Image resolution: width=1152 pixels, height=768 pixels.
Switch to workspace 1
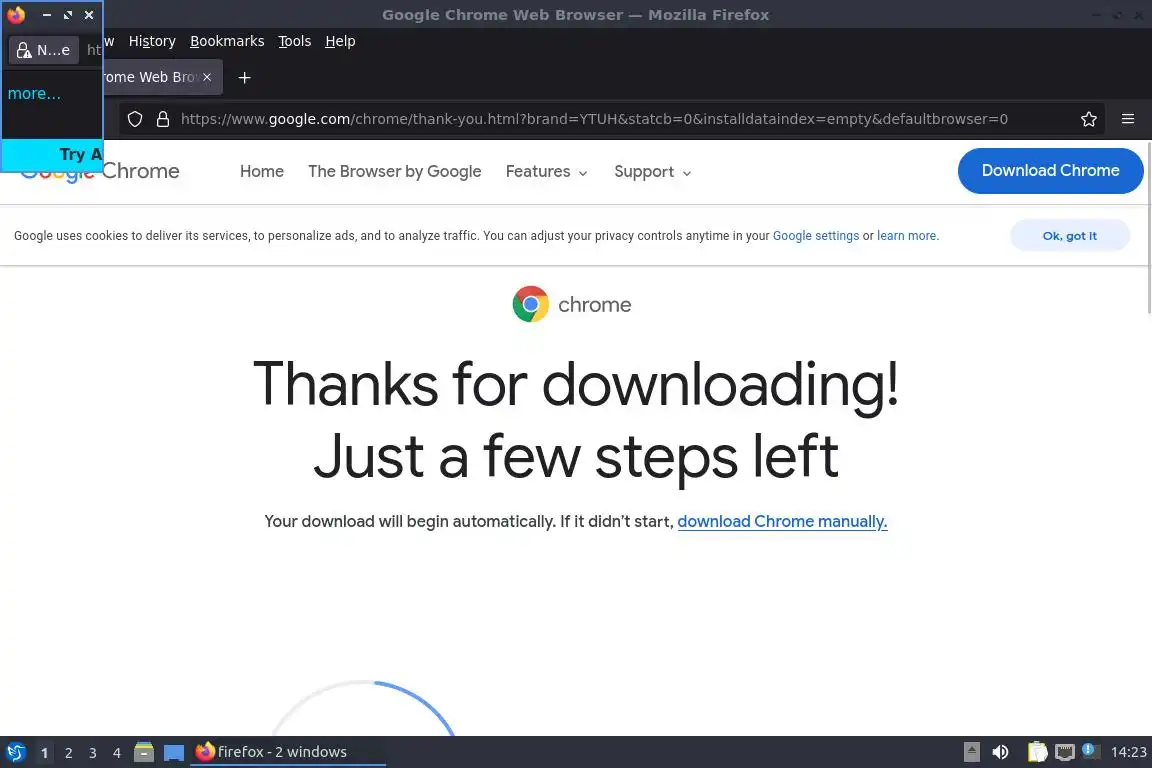coord(44,753)
